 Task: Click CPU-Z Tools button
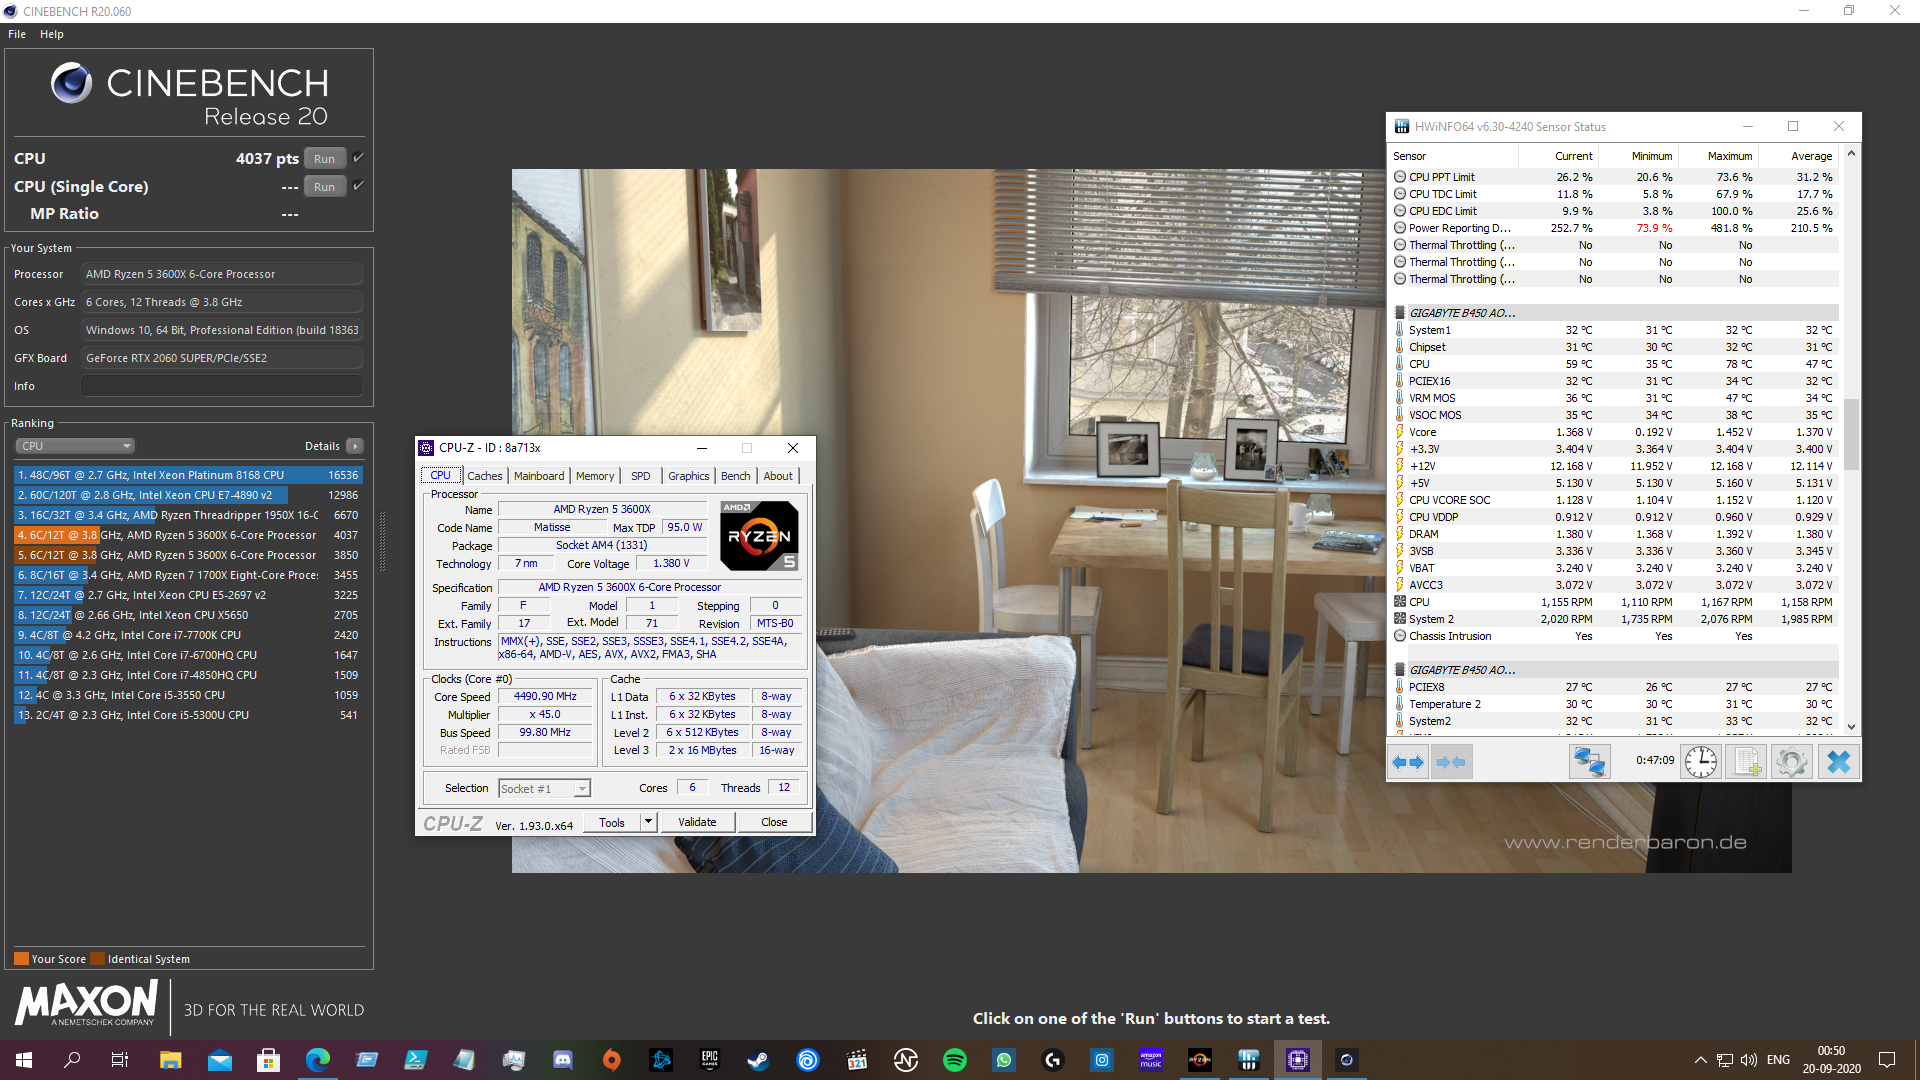612,822
